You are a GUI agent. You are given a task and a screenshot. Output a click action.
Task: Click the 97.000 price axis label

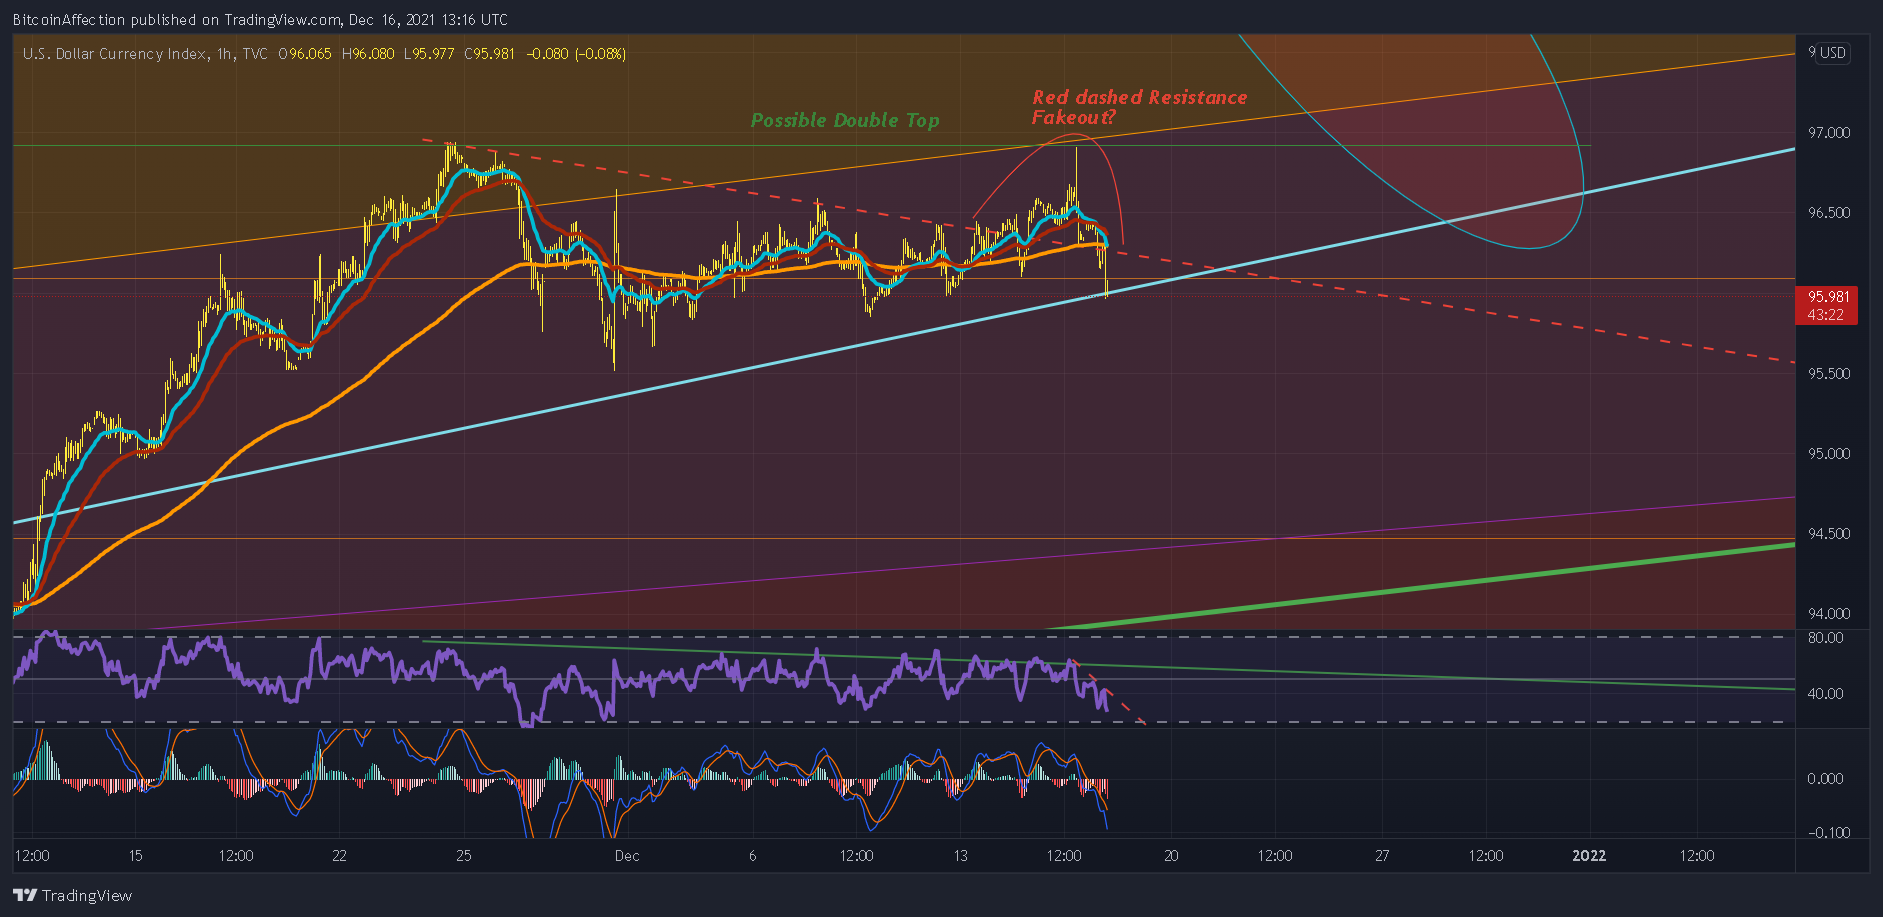pos(1829,133)
